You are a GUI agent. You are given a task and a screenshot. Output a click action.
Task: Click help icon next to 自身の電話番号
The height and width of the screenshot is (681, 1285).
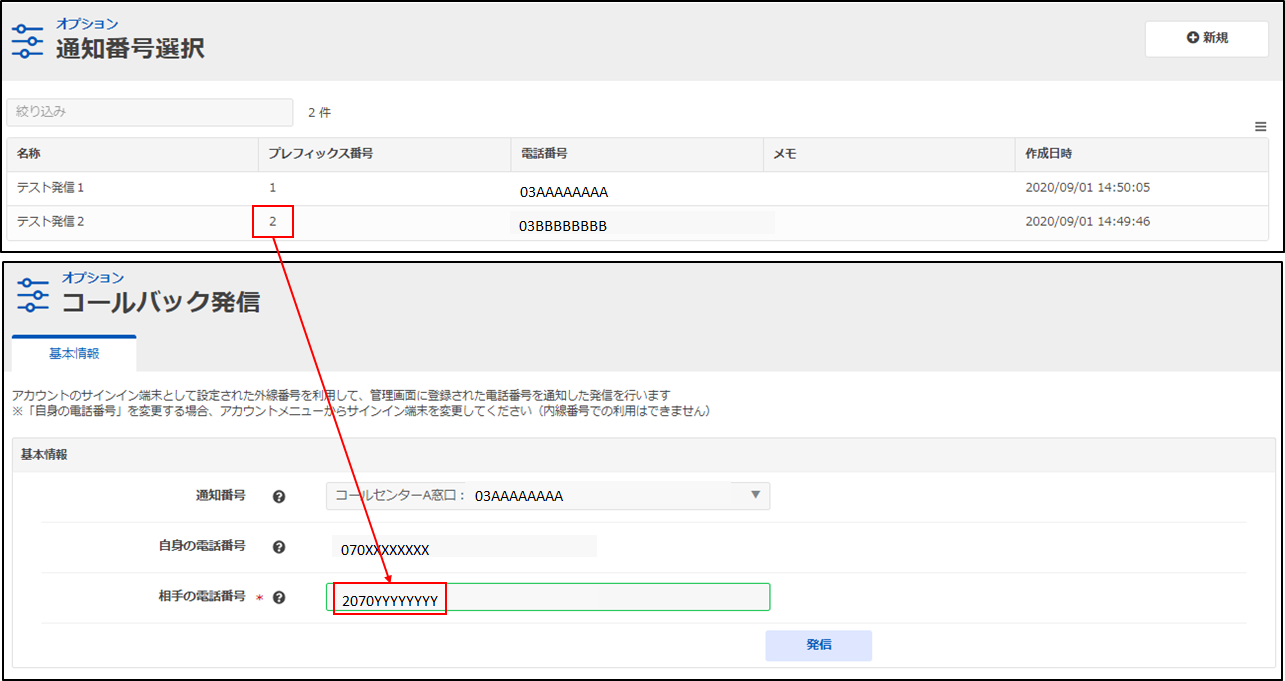(279, 547)
